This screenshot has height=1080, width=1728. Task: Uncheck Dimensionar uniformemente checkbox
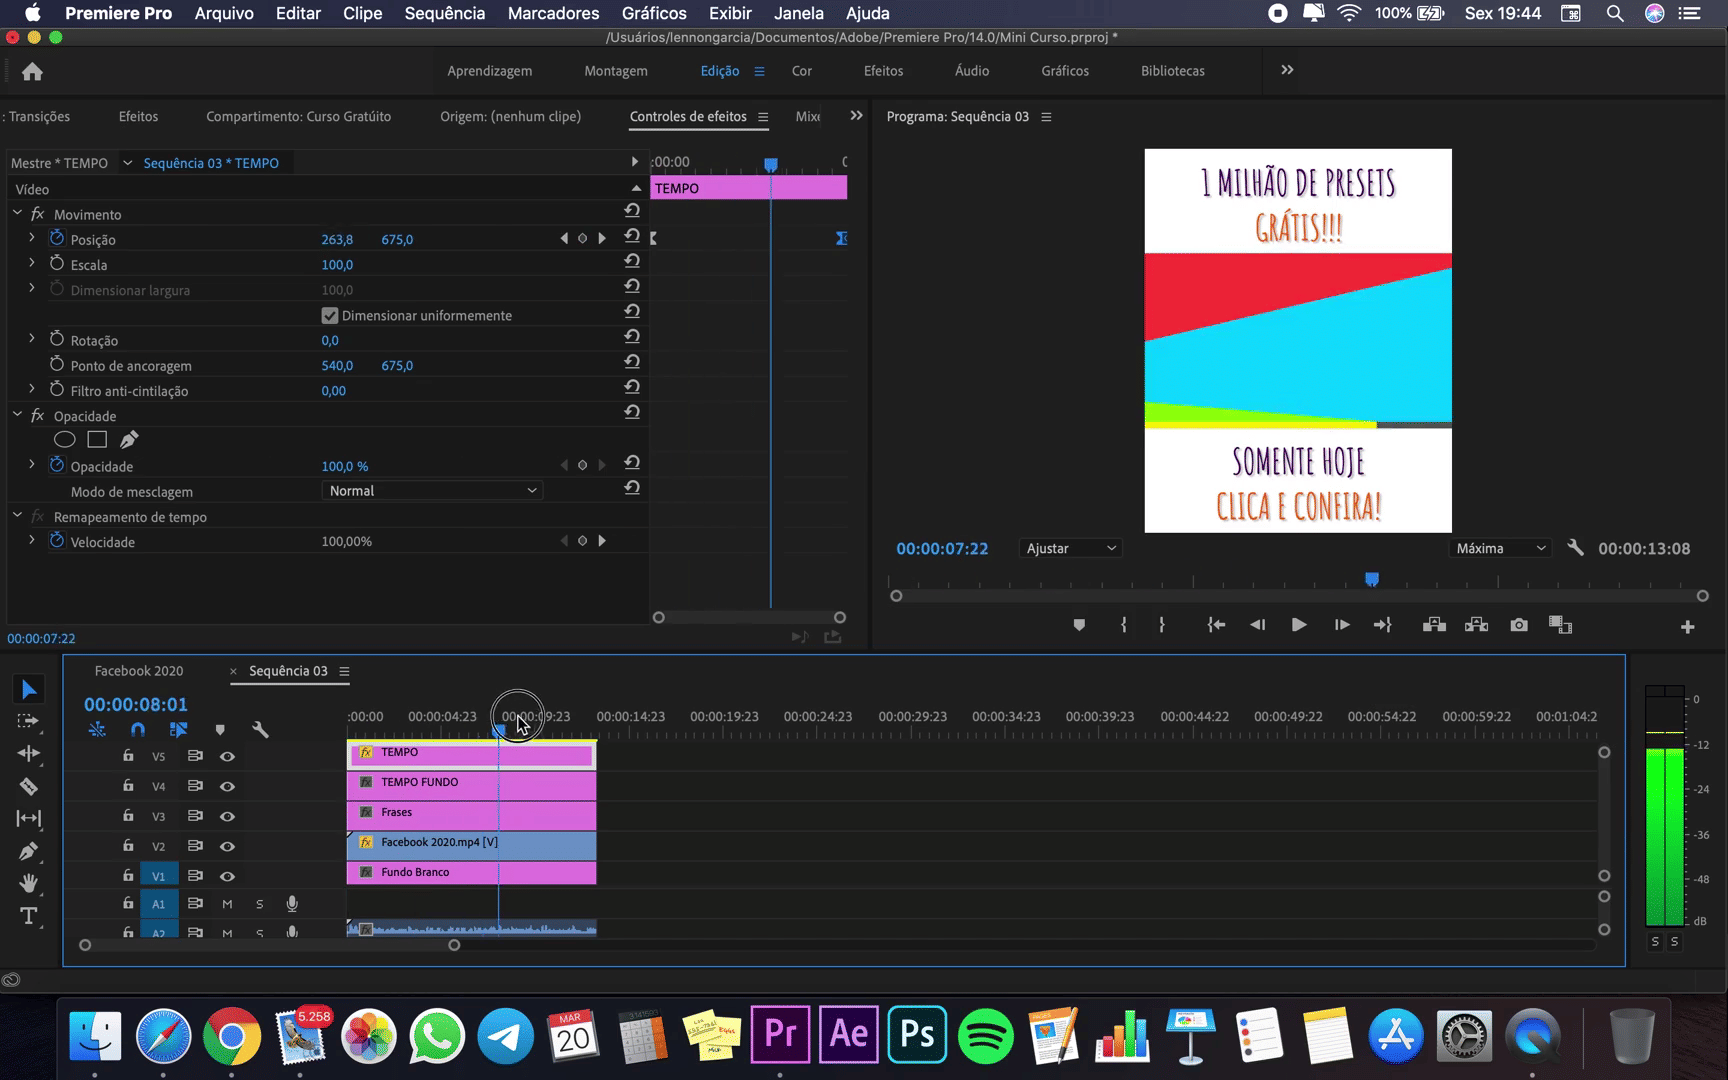[x=329, y=316]
